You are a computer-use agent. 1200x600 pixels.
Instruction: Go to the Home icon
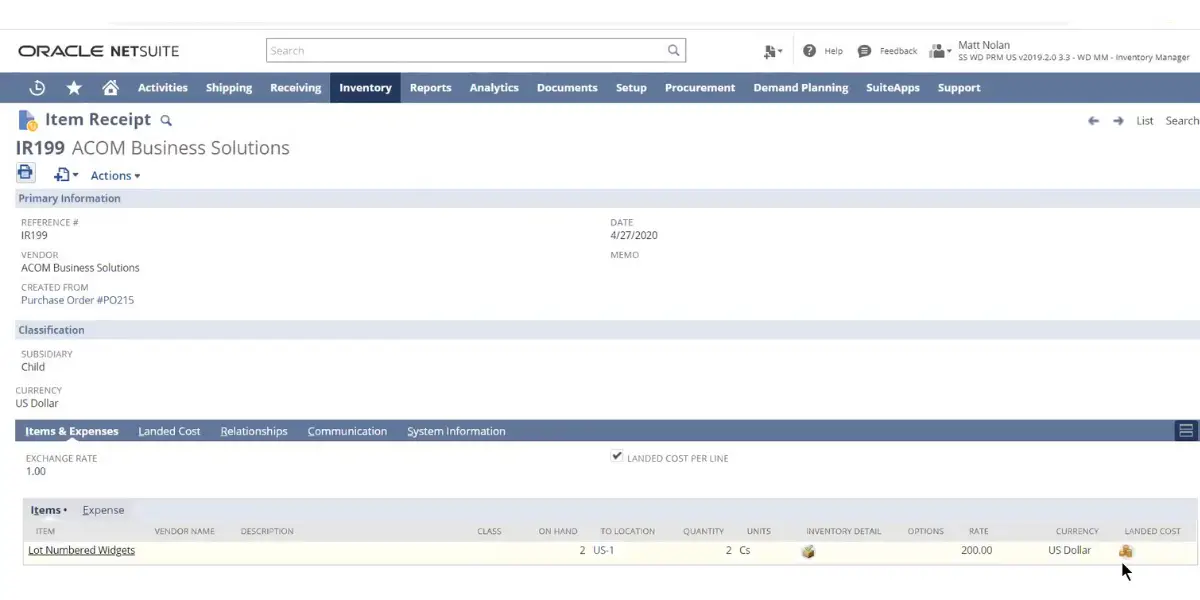[x=111, y=88]
